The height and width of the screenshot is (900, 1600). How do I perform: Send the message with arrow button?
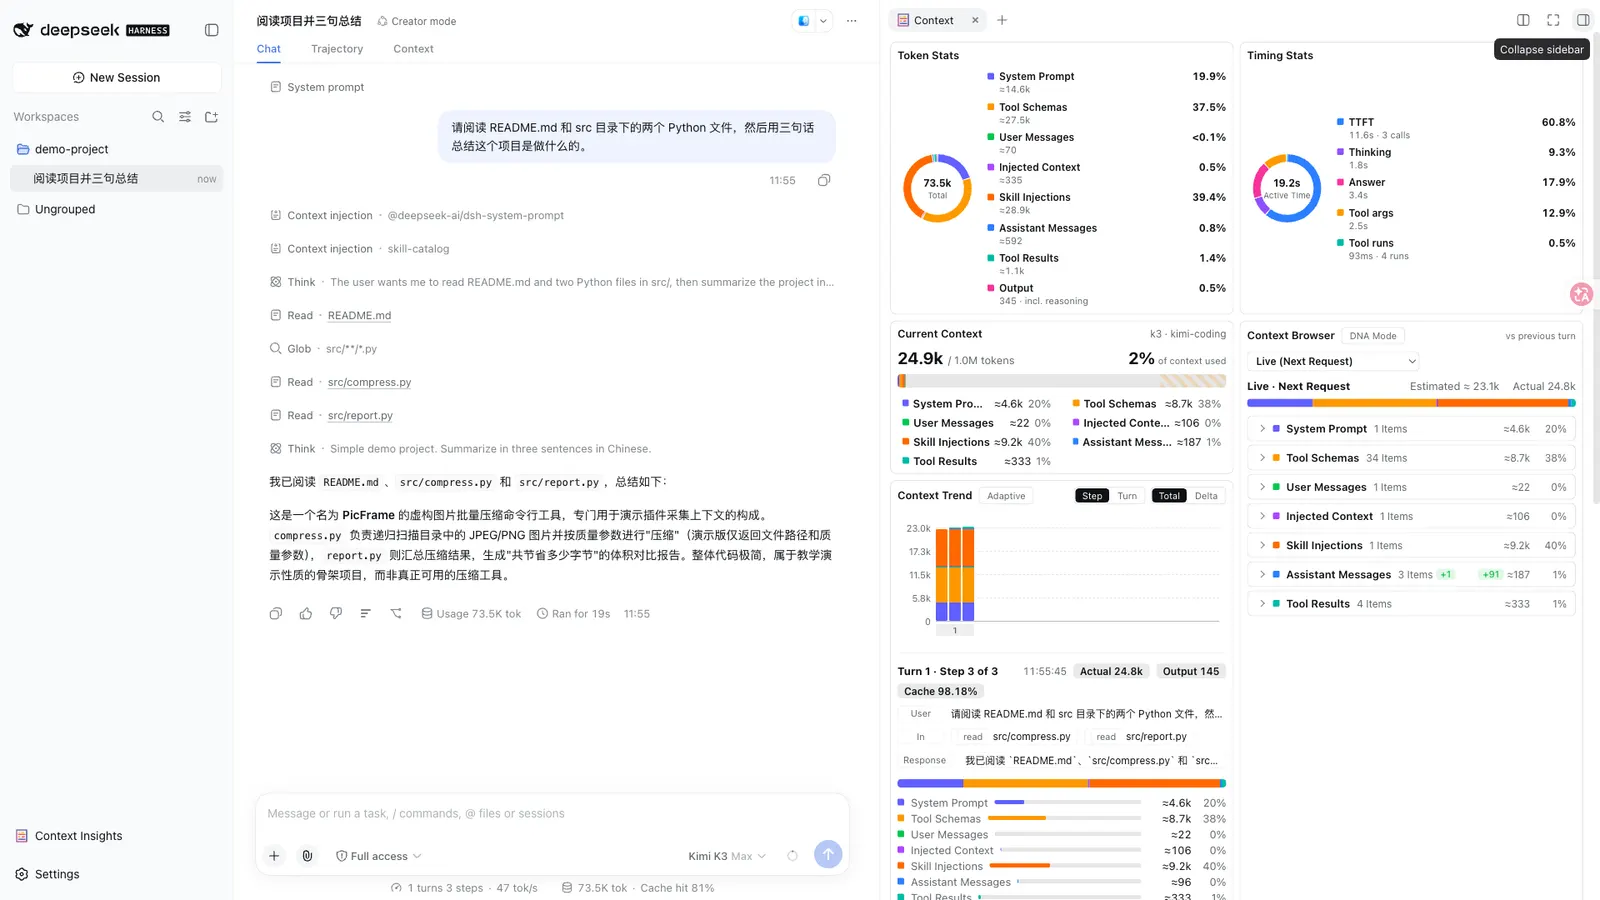828,854
